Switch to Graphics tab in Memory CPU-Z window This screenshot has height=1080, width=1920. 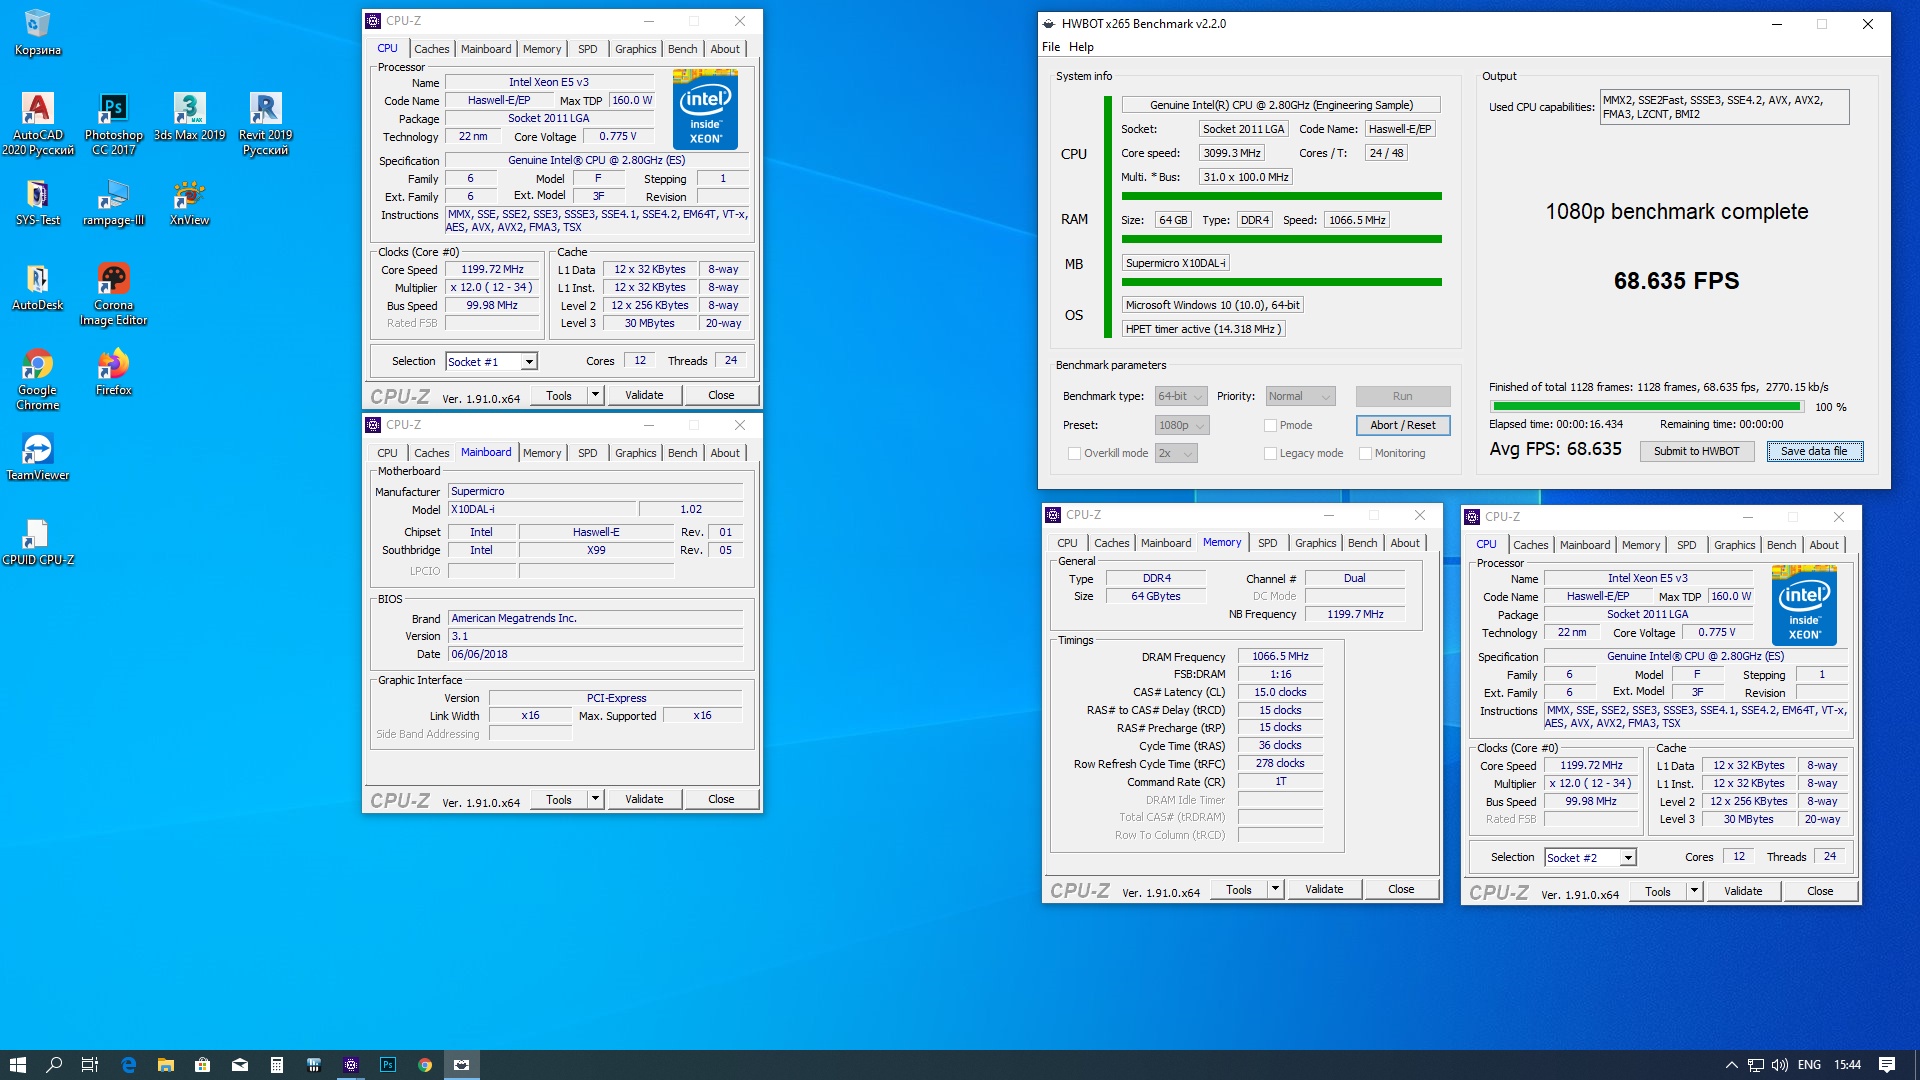pos(1315,543)
